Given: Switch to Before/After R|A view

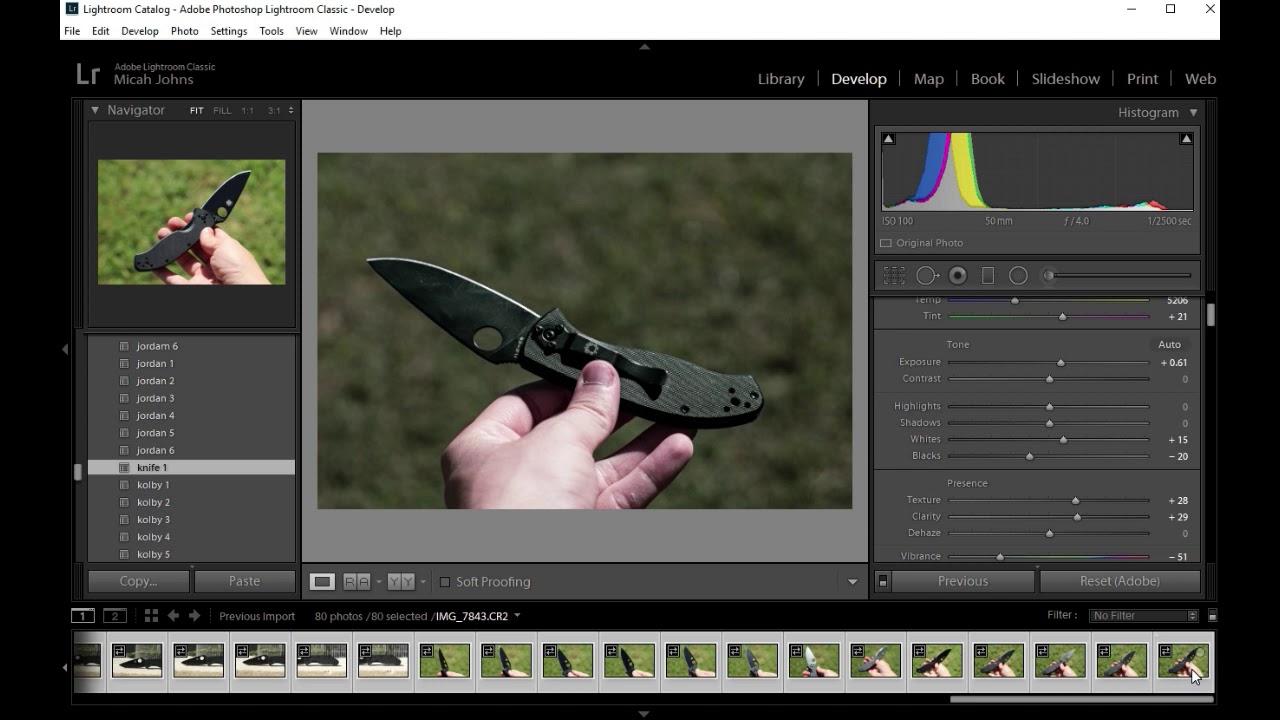Looking at the screenshot, I should 357,581.
